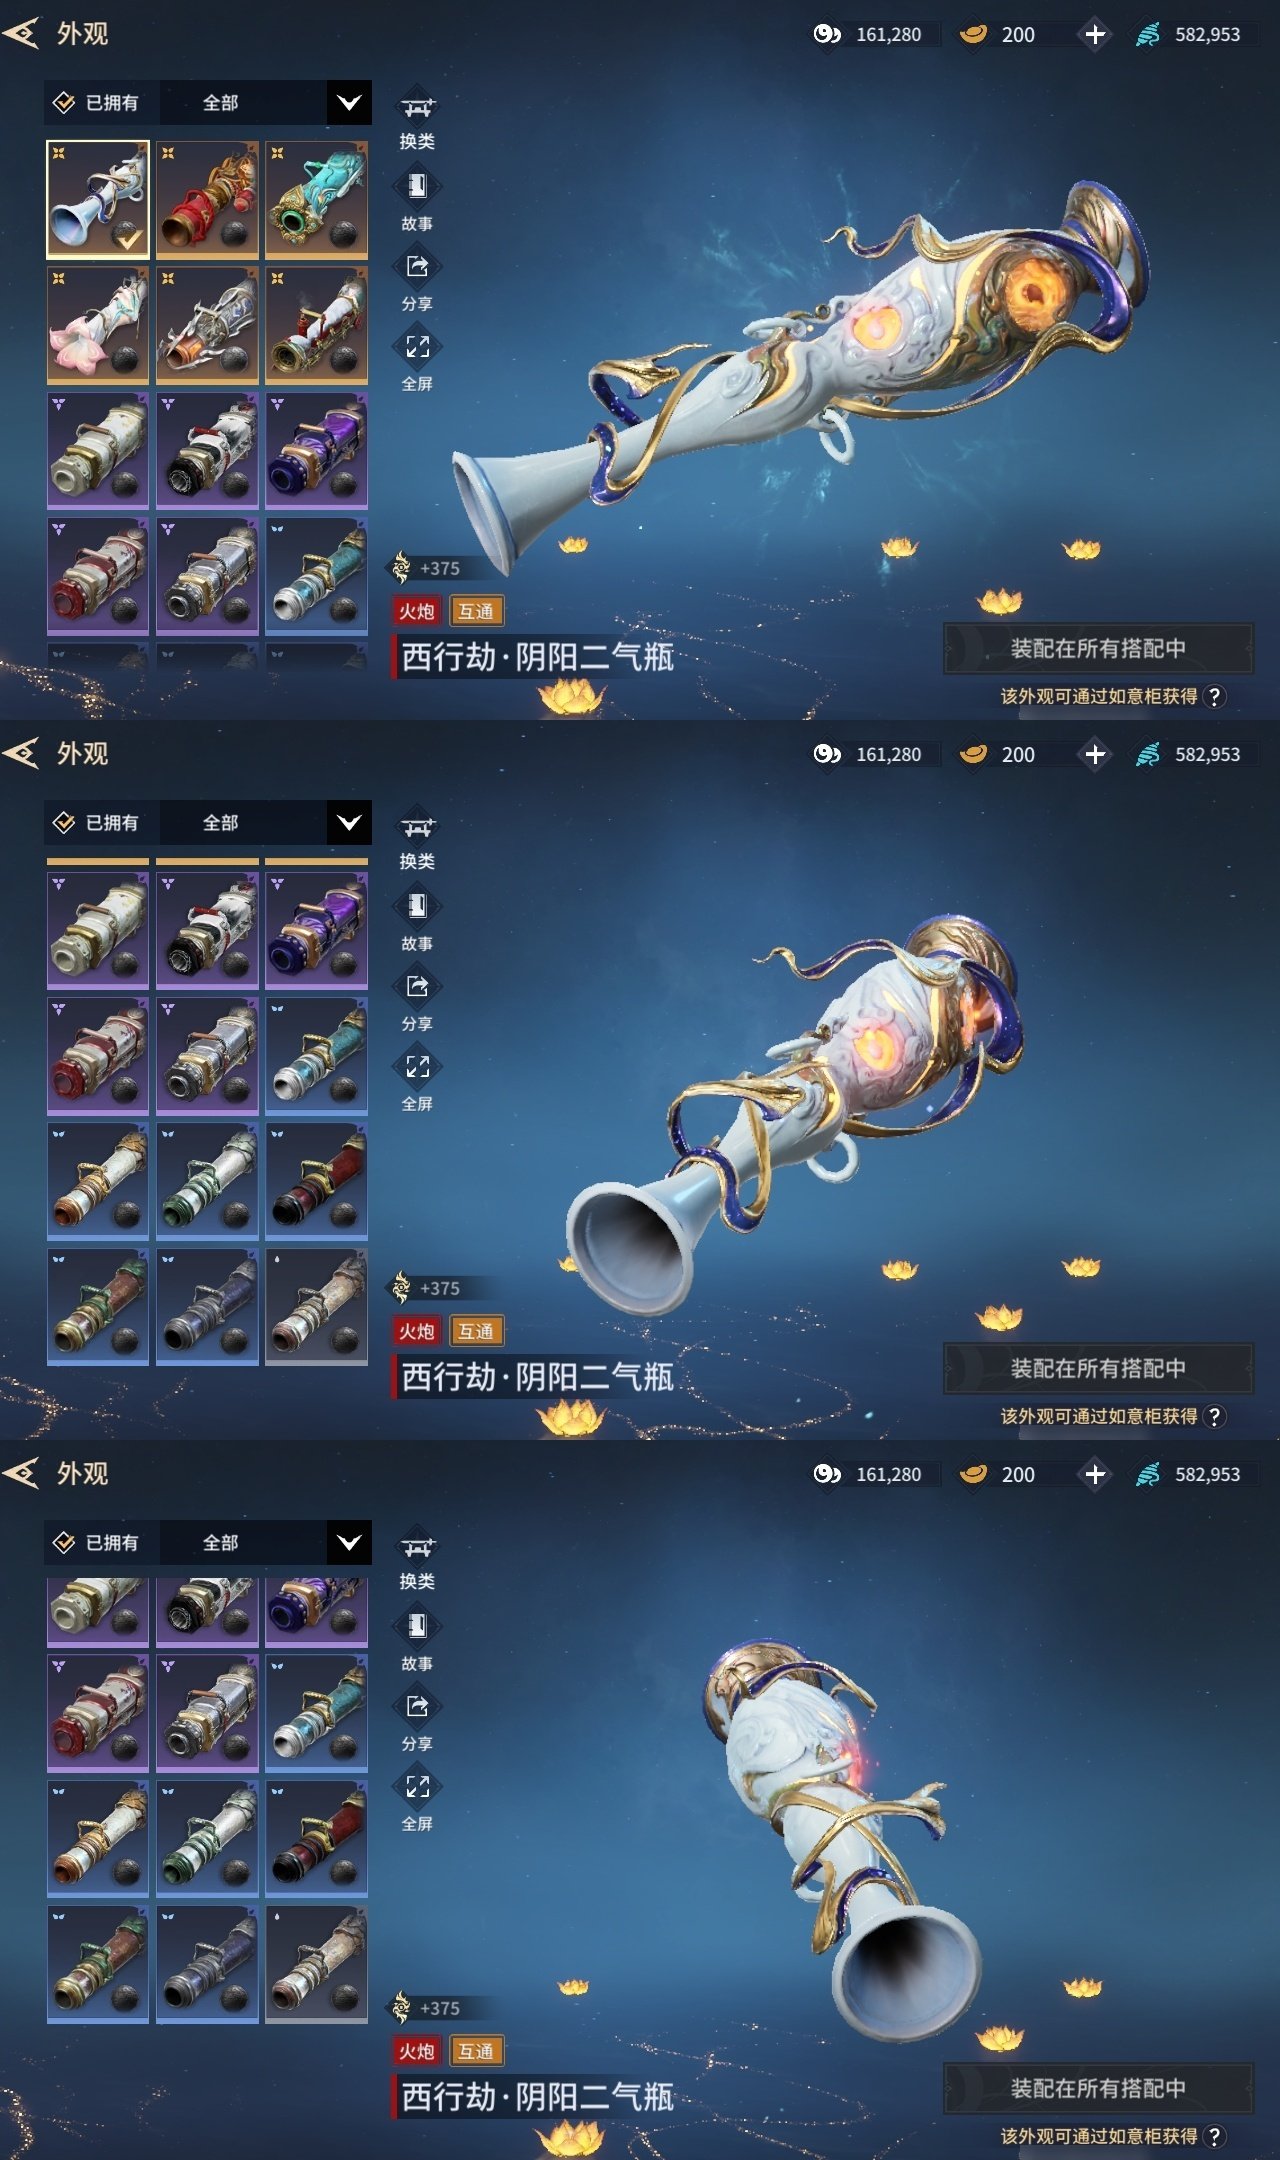Click the back arrow beside 外观 in the top screenshot
This screenshot has width=1280, height=2160.
[x=21, y=33]
